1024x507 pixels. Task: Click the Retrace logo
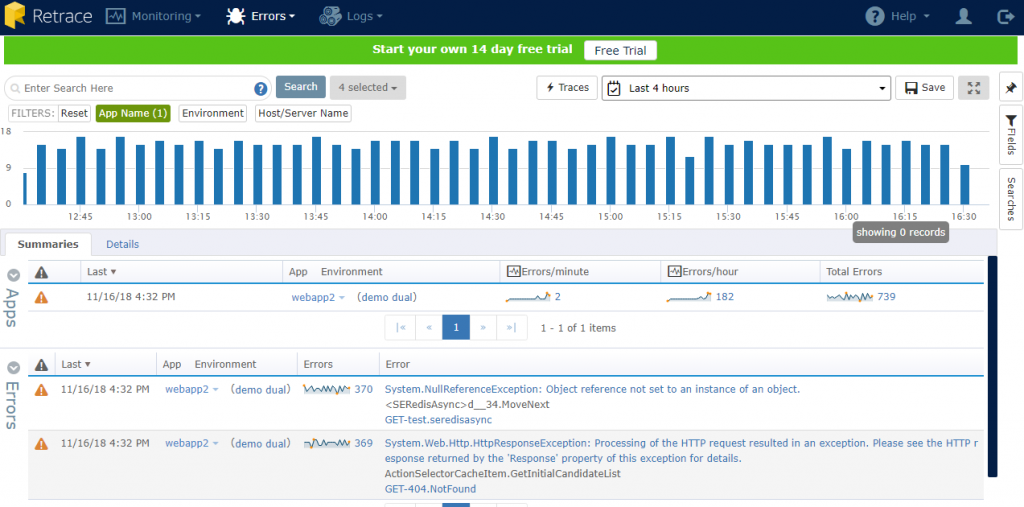coord(48,16)
